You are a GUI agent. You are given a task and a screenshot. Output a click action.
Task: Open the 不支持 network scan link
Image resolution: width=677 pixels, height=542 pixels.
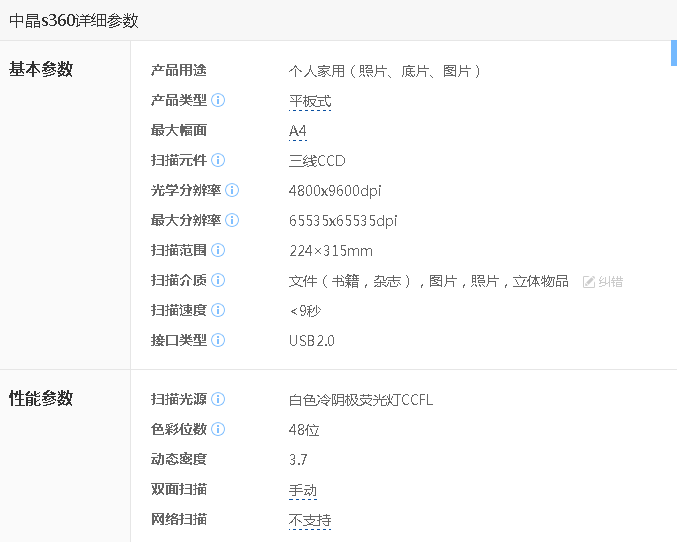coord(310,520)
